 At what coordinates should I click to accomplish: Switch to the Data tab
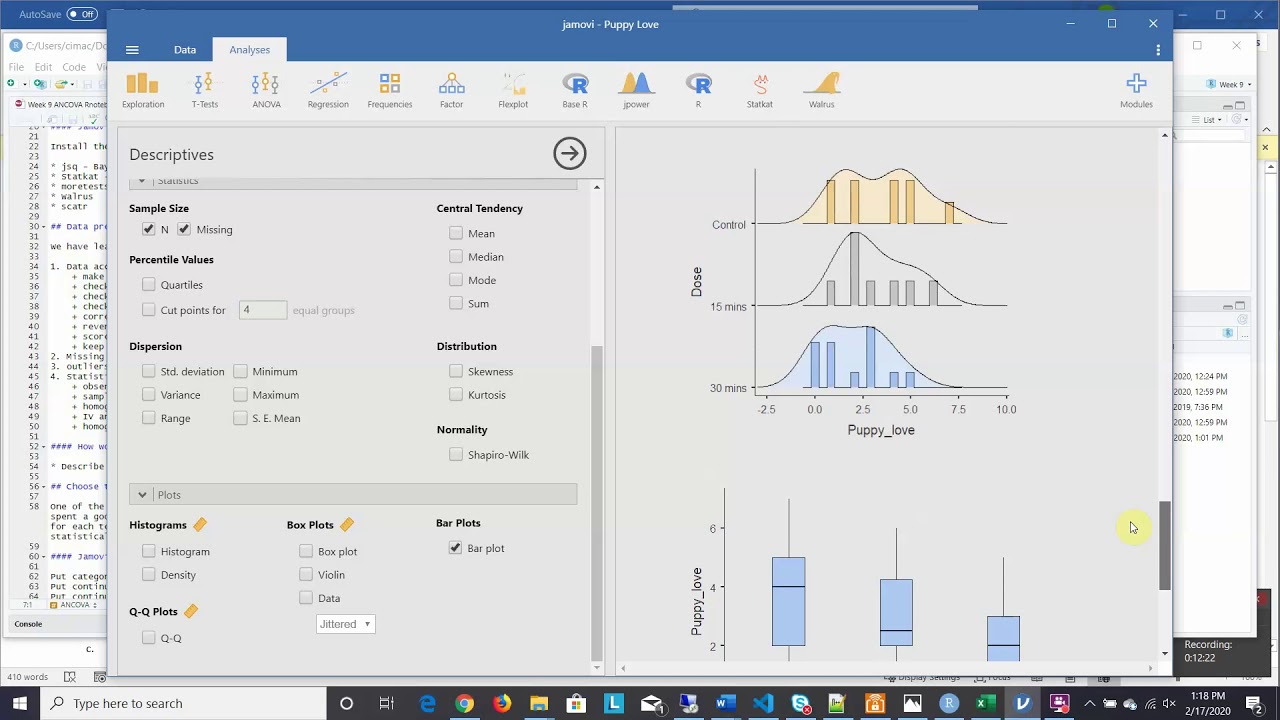185,50
